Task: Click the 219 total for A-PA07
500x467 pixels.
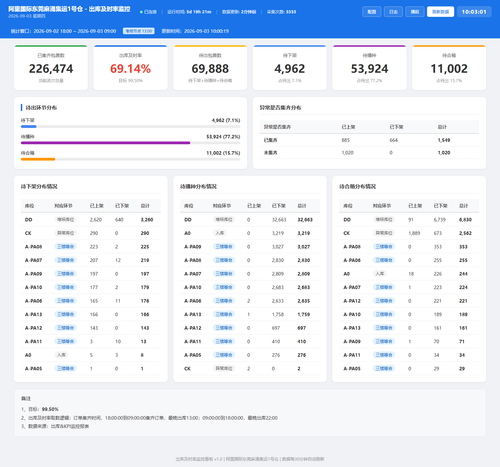Action: (145, 260)
